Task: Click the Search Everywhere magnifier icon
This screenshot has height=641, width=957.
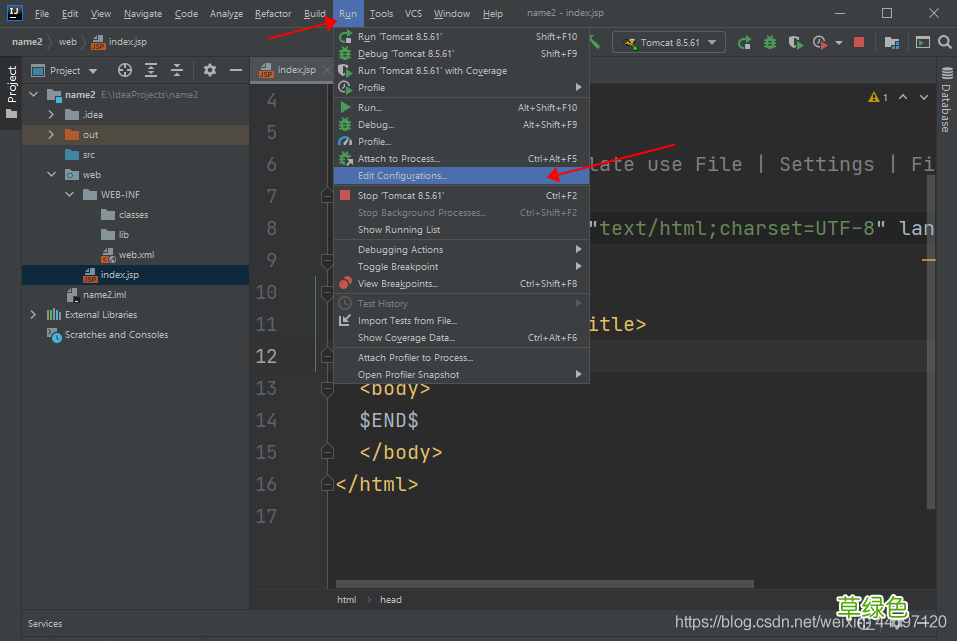Action: 943,43
